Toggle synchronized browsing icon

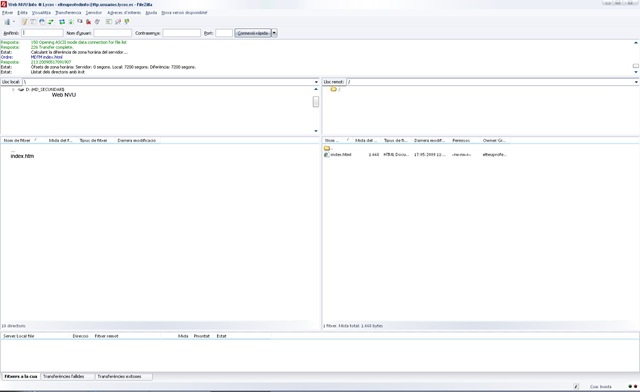coord(127,22)
